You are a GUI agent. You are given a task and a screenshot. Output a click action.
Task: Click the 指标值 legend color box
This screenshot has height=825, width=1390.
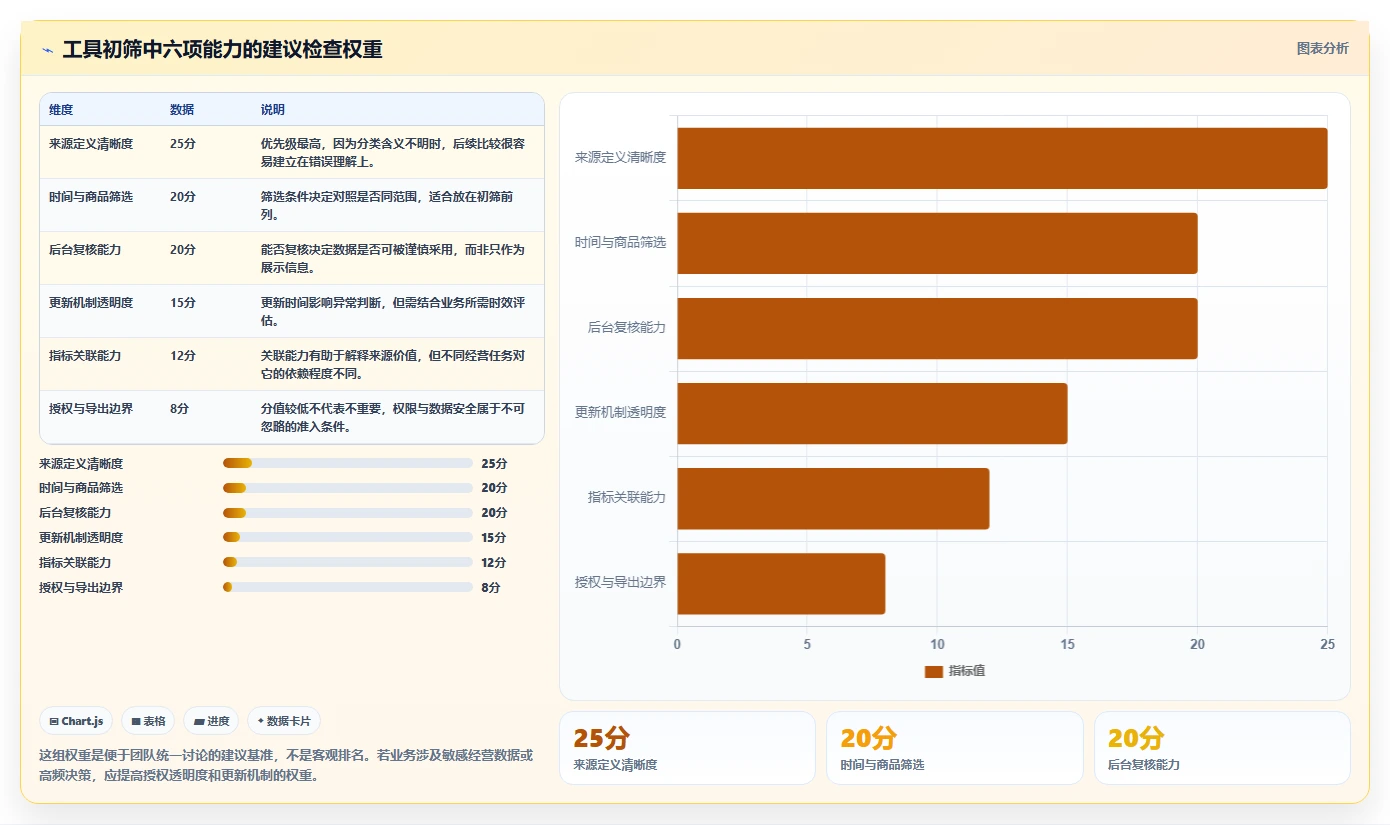[934, 672]
